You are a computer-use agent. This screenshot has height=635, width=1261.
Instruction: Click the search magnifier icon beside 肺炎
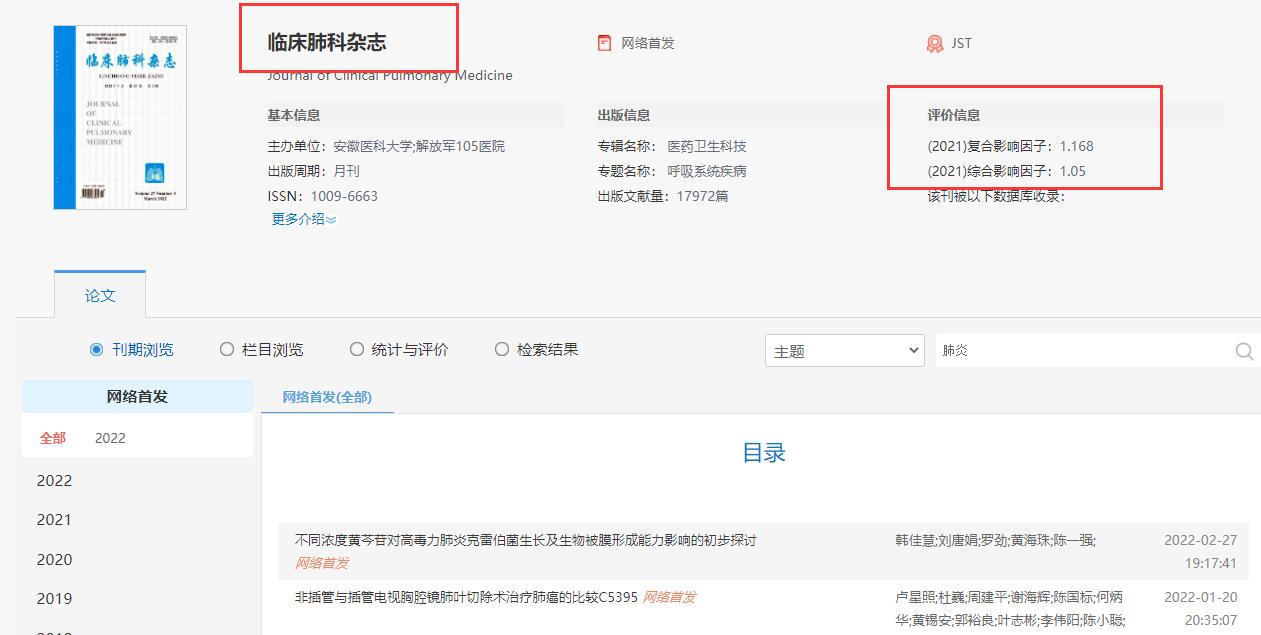(x=1243, y=351)
